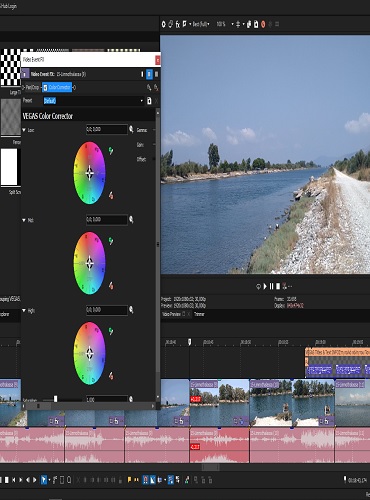Open the Best (Full) preview quality dropdown
Viewport: 370px width, 500px height.
click(201, 24)
